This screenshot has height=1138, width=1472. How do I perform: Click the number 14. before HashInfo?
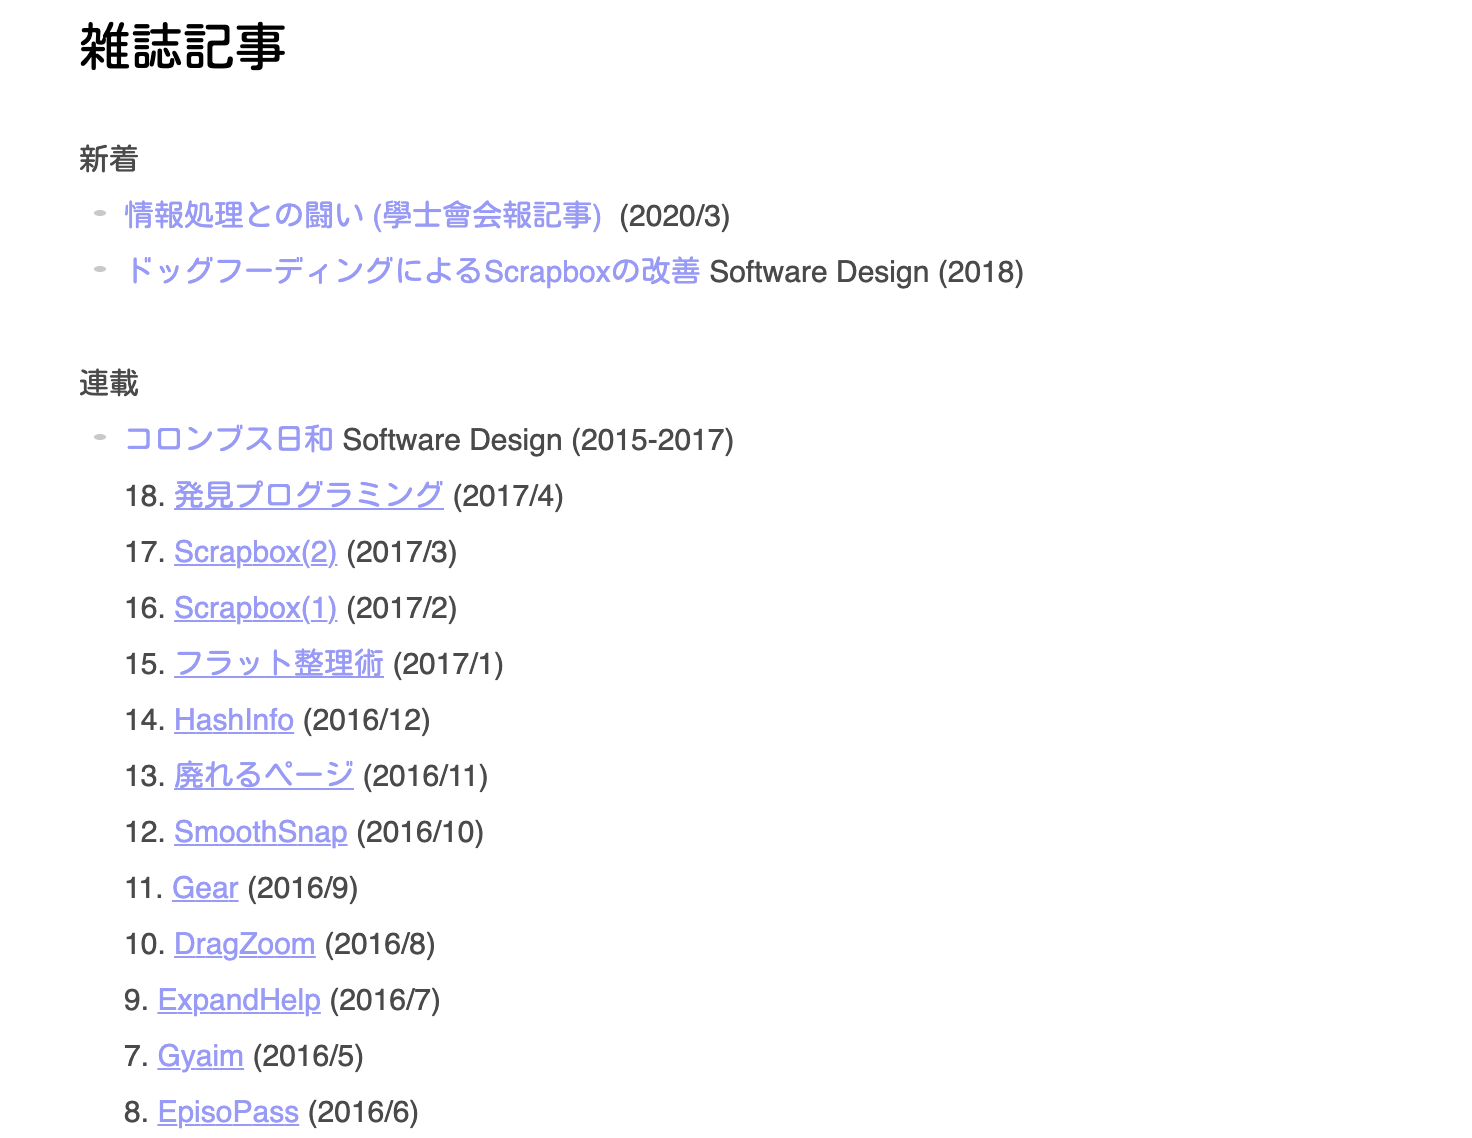click(x=145, y=720)
